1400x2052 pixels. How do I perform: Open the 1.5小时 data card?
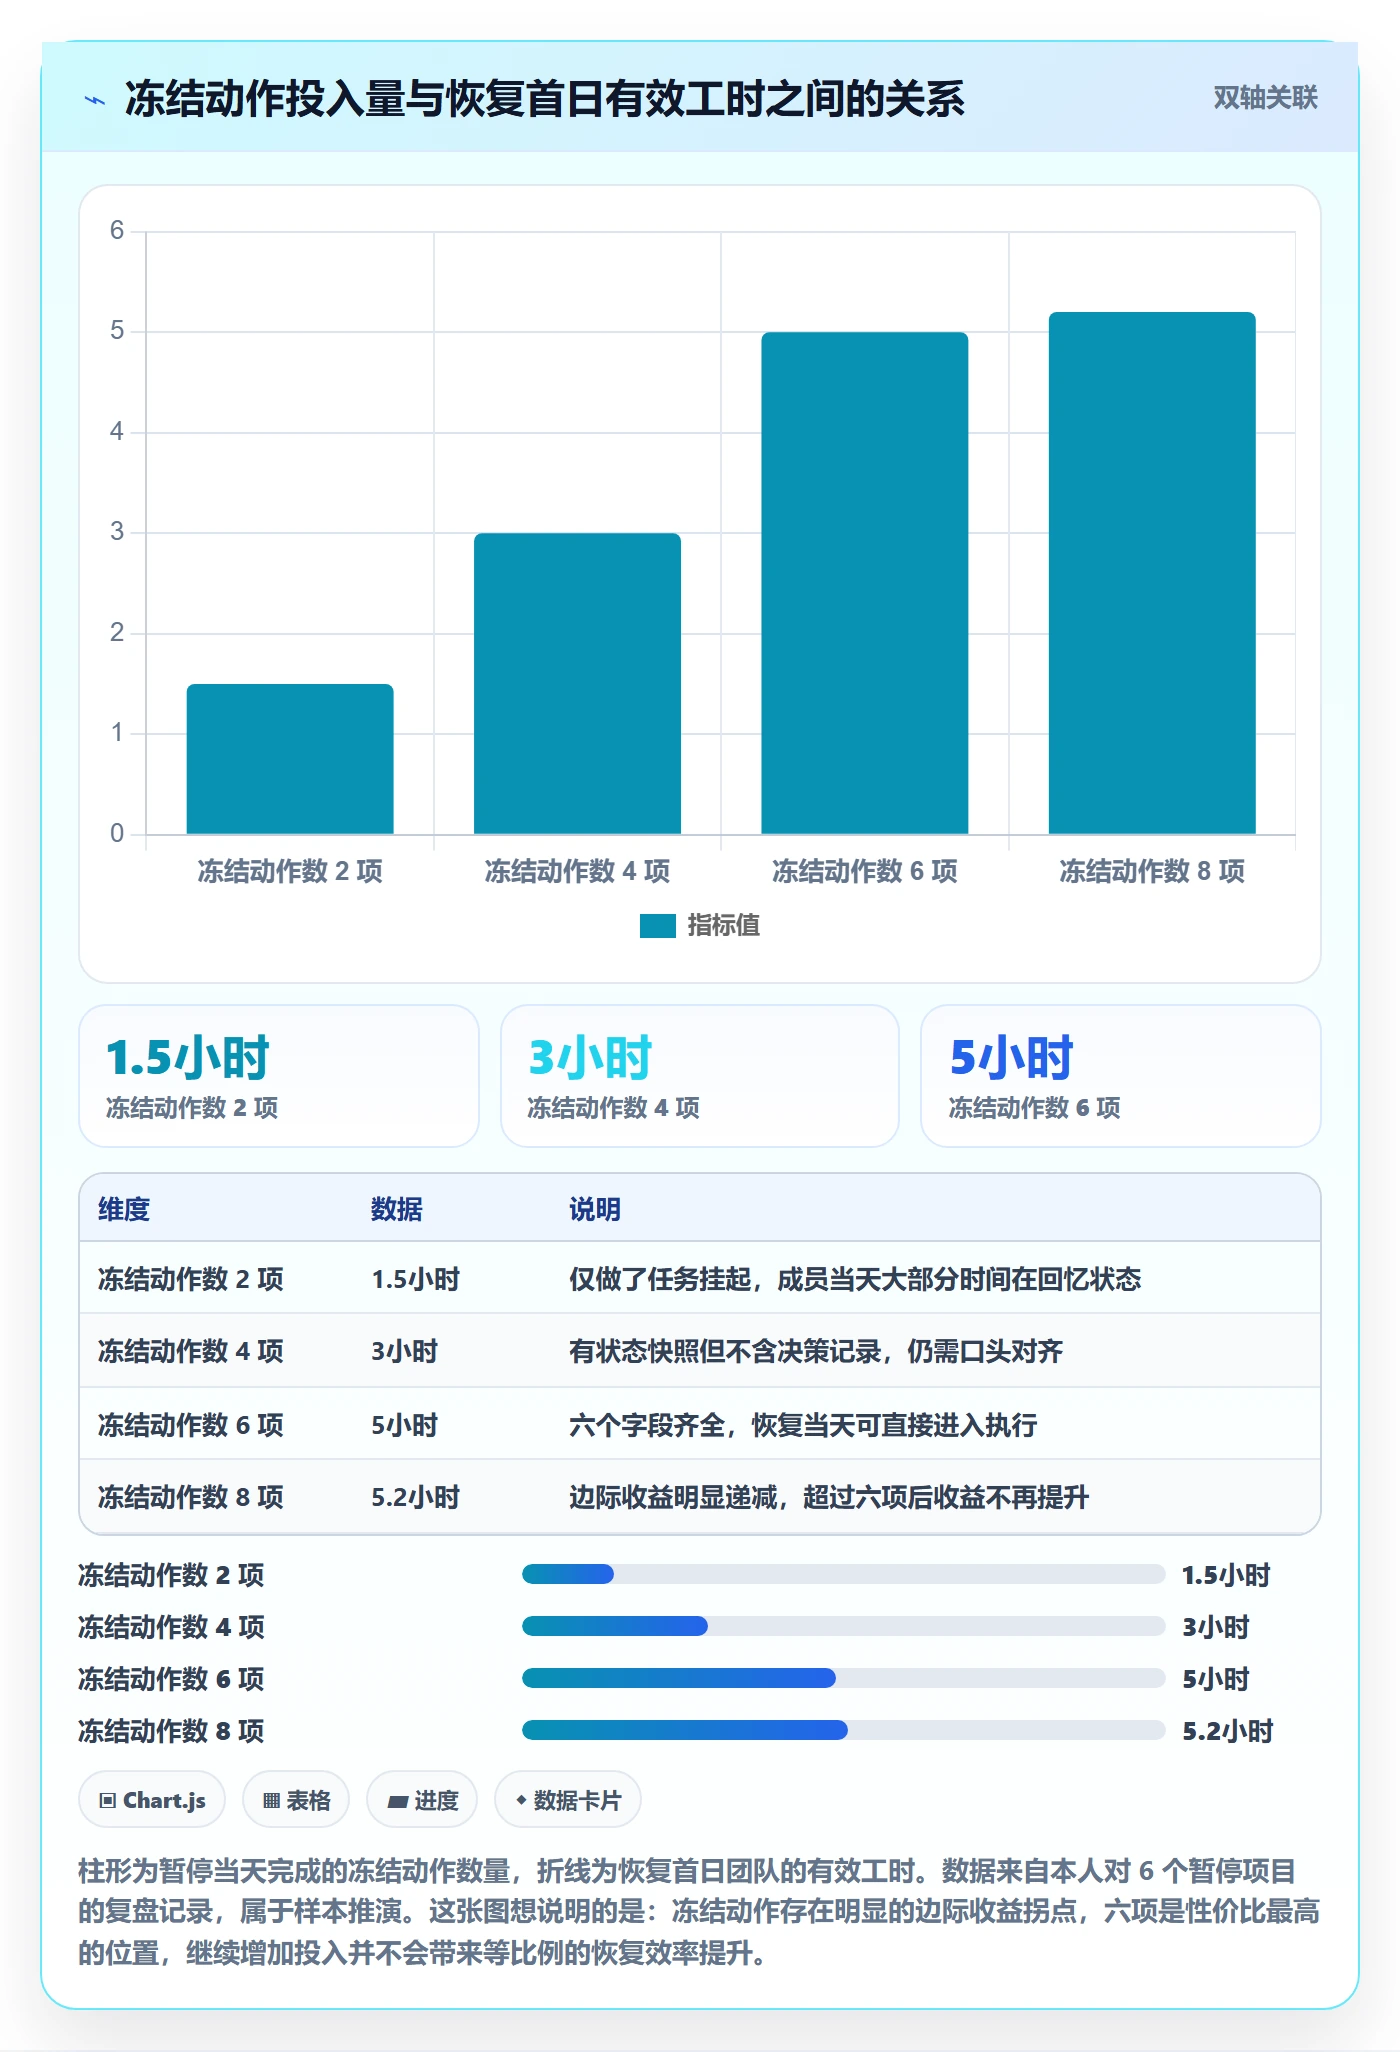coord(279,1076)
